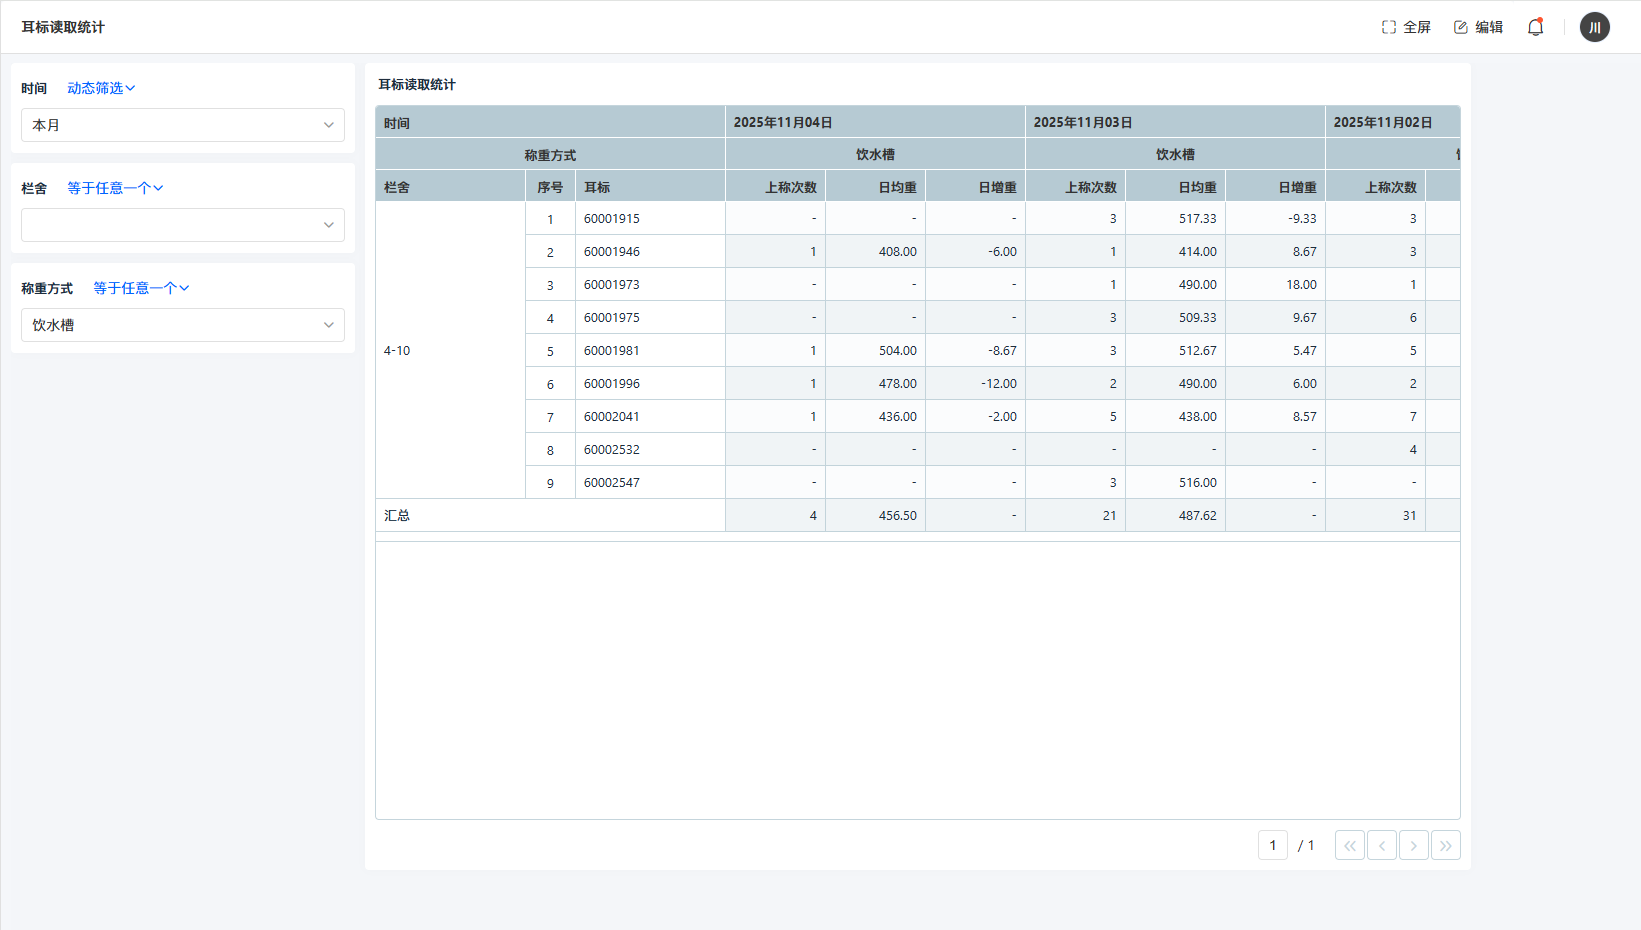This screenshot has height=930, width=1641.
Task: Click the page number input box
Action: pos(1272,846)
